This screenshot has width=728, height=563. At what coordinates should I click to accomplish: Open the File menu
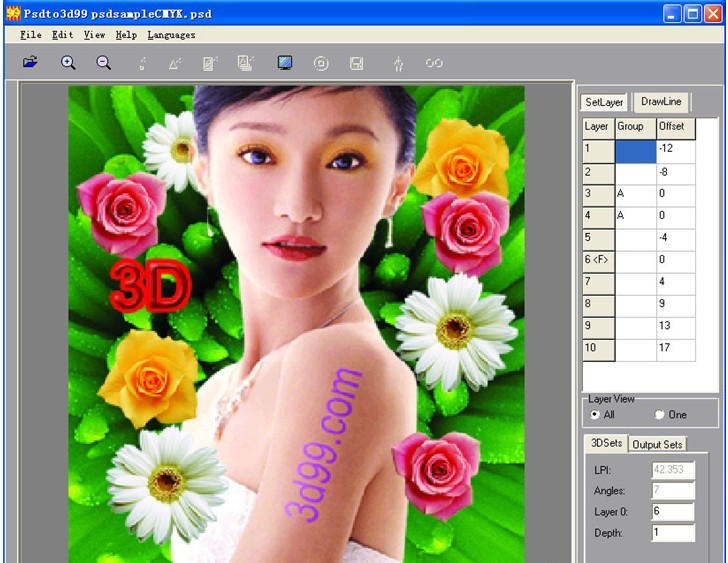31,35
